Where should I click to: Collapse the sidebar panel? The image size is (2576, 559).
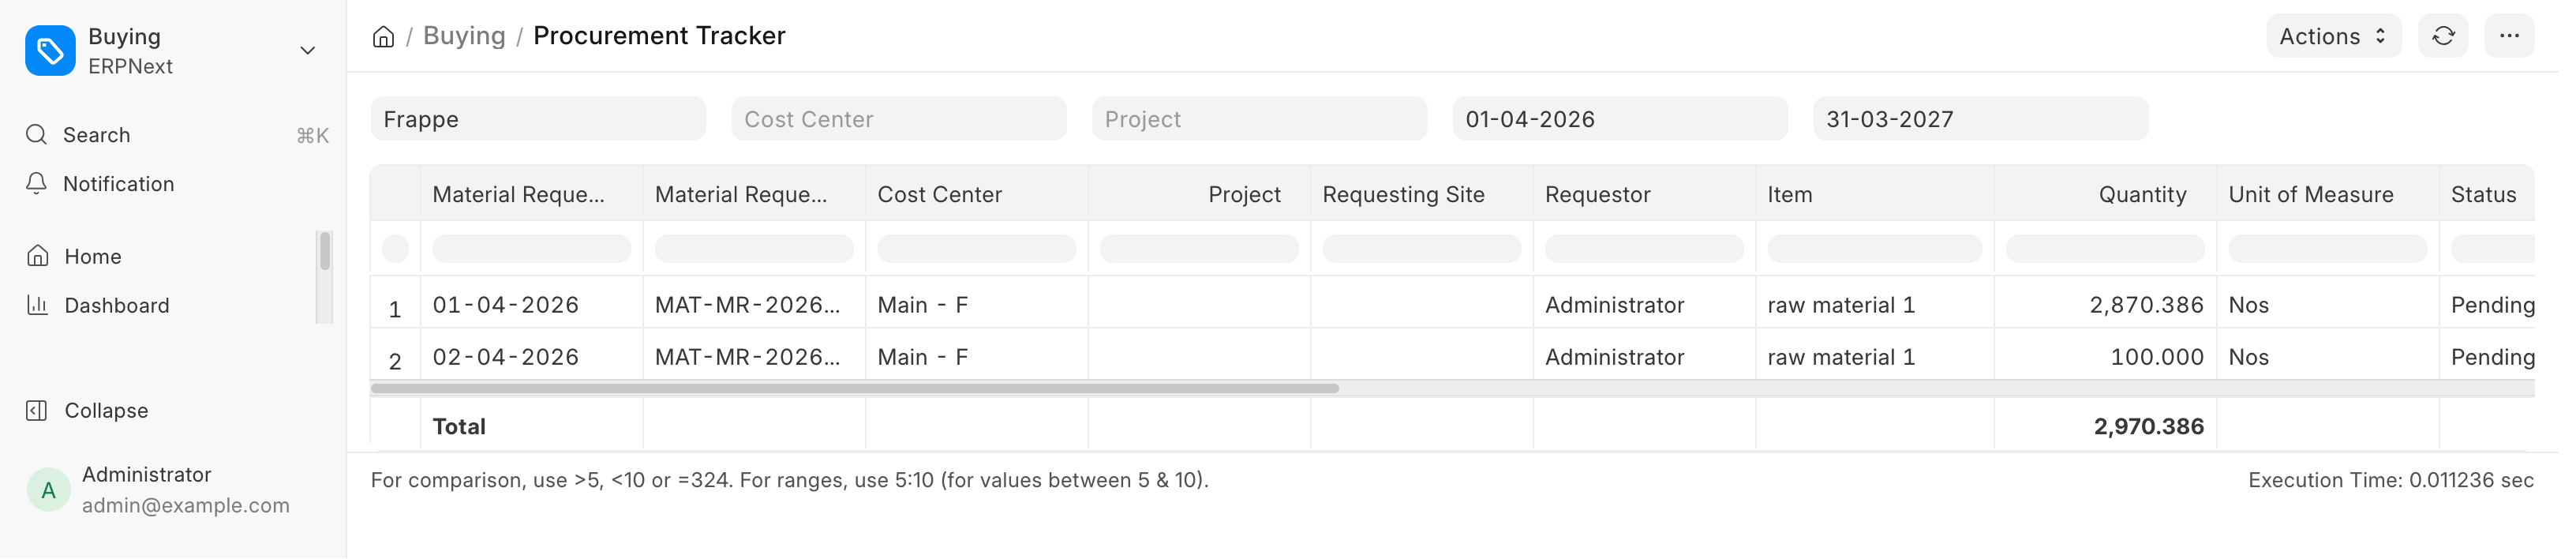point(105,411)
